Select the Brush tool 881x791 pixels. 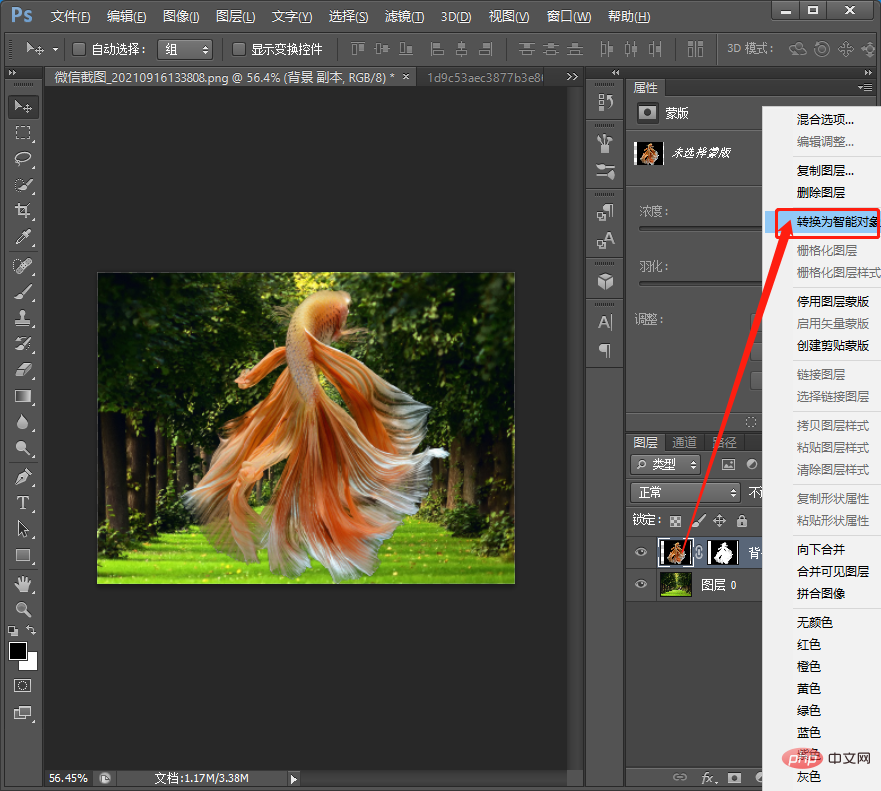click(23, 292)
